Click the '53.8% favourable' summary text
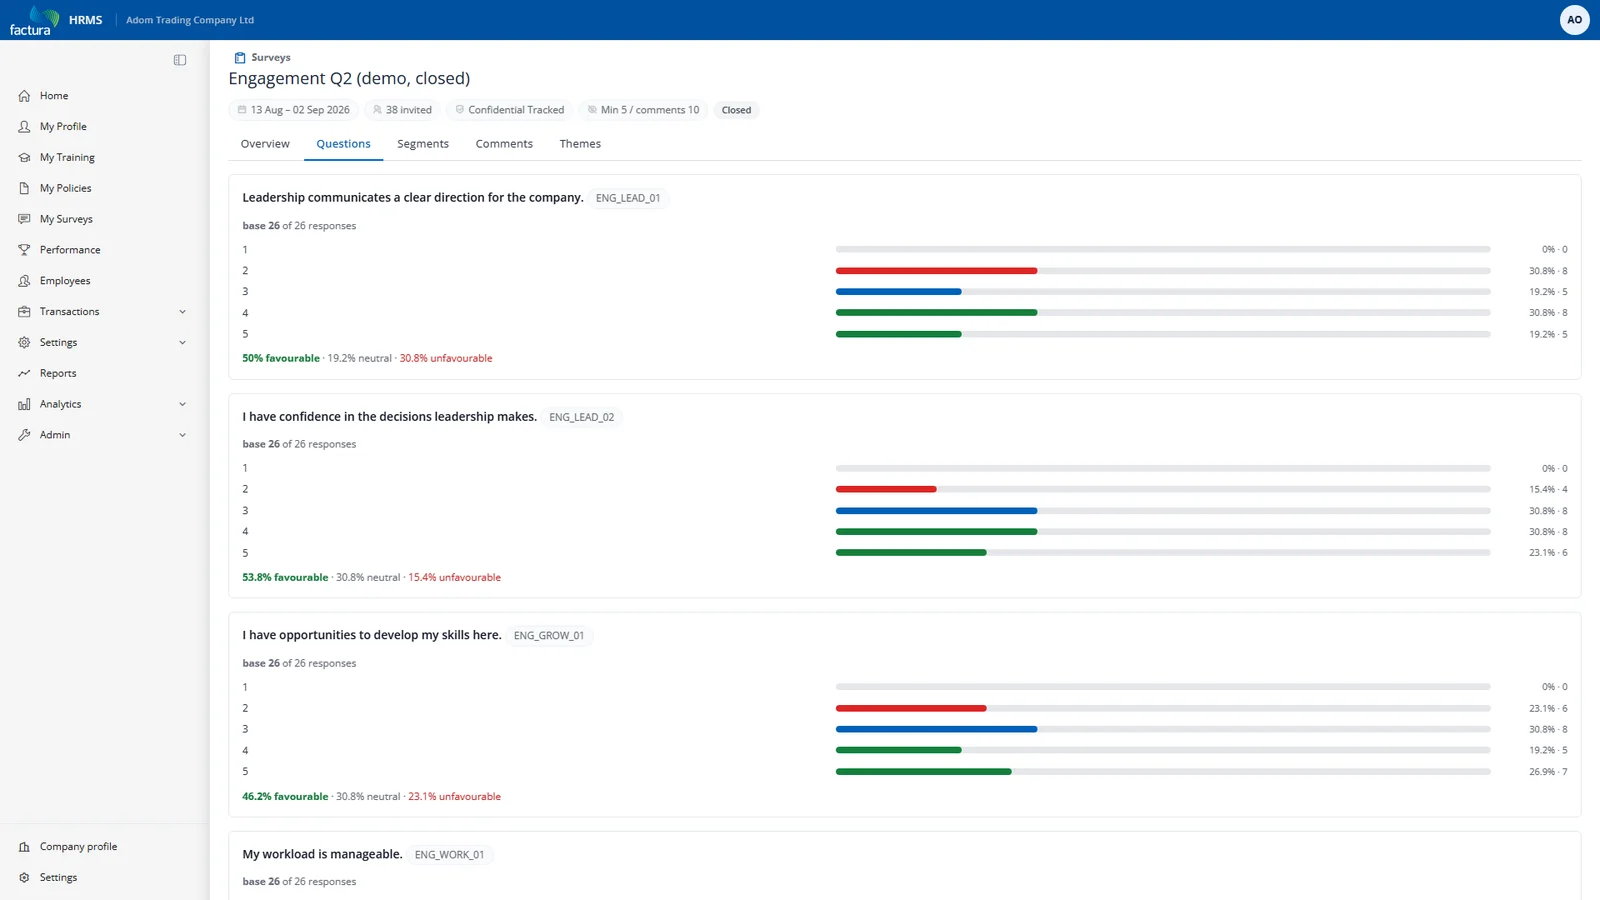1600x900 pixels. [285, 578]
